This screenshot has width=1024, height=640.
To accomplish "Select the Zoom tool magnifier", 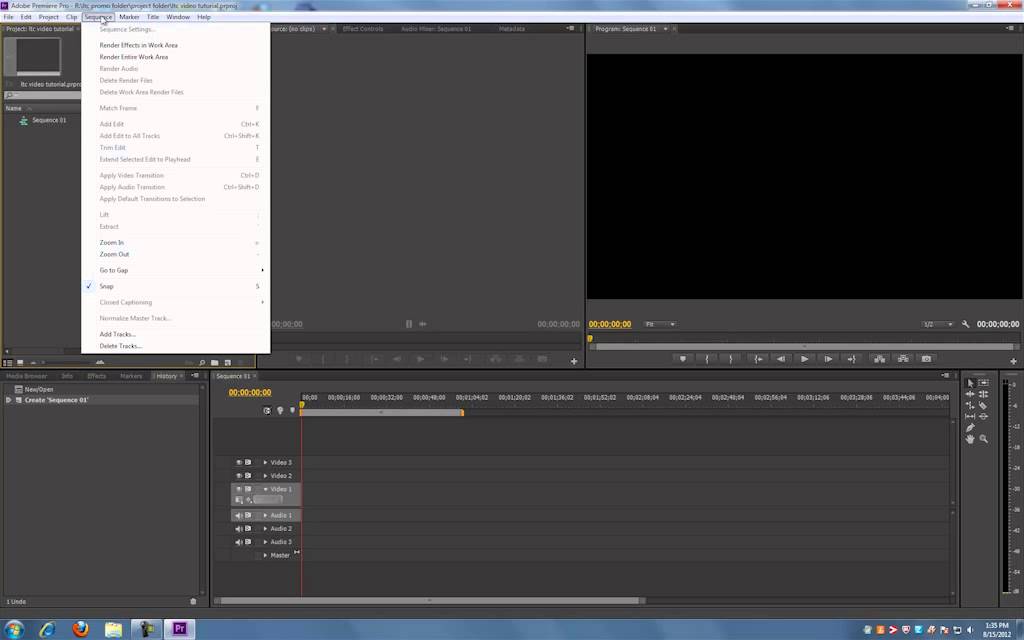I will point(984,439).
